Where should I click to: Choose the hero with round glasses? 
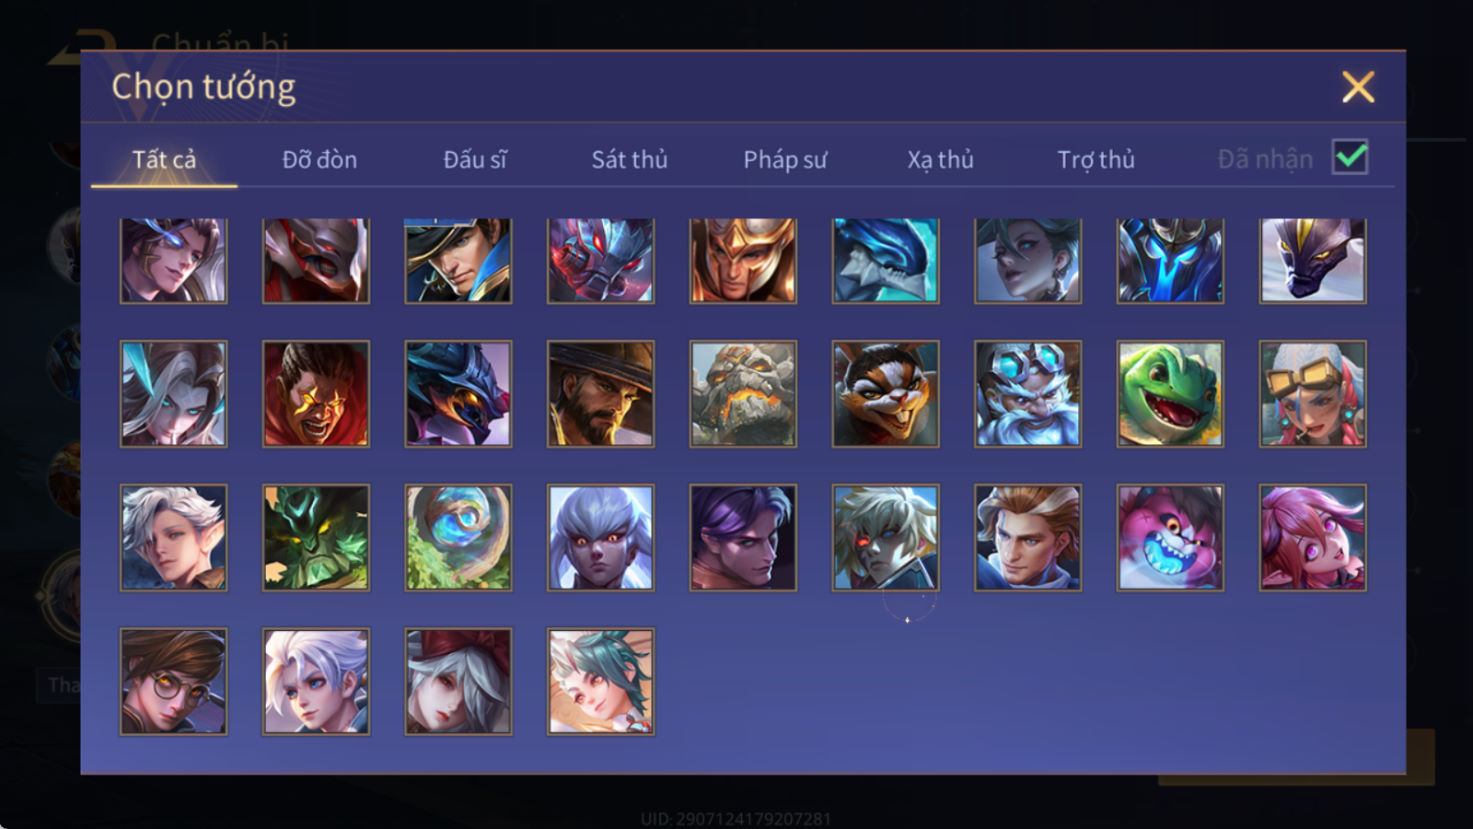point(174,682)
